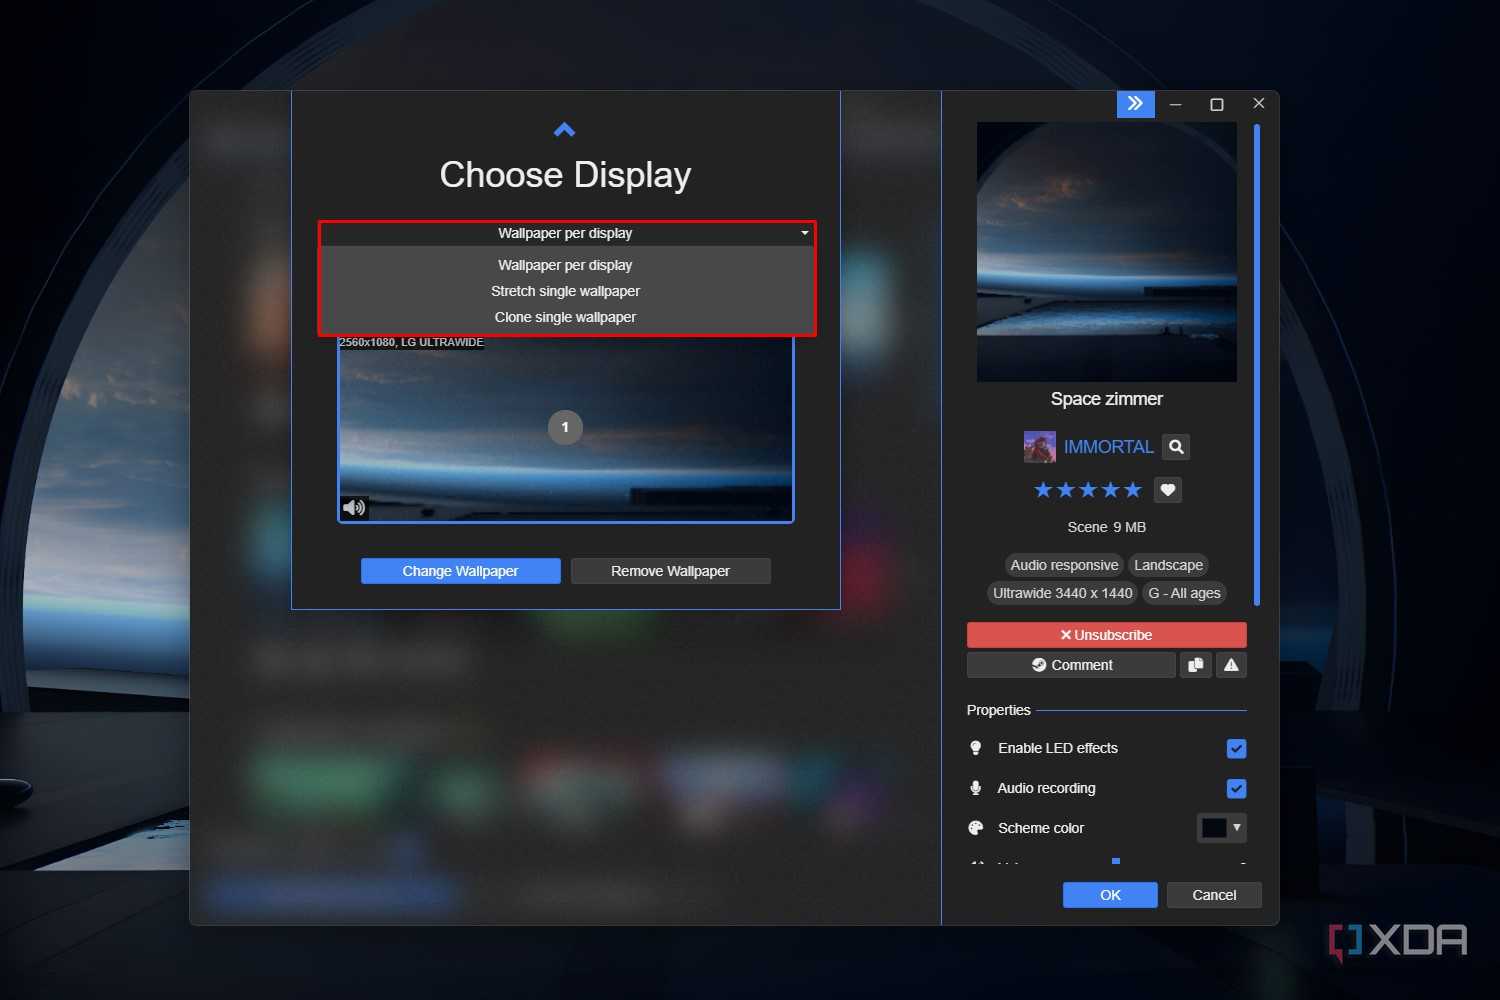Click the Remove Wallpaper button
The width and height of the screenshot is (1500, 1000).
pyautogui.click(x=670, y=571)
